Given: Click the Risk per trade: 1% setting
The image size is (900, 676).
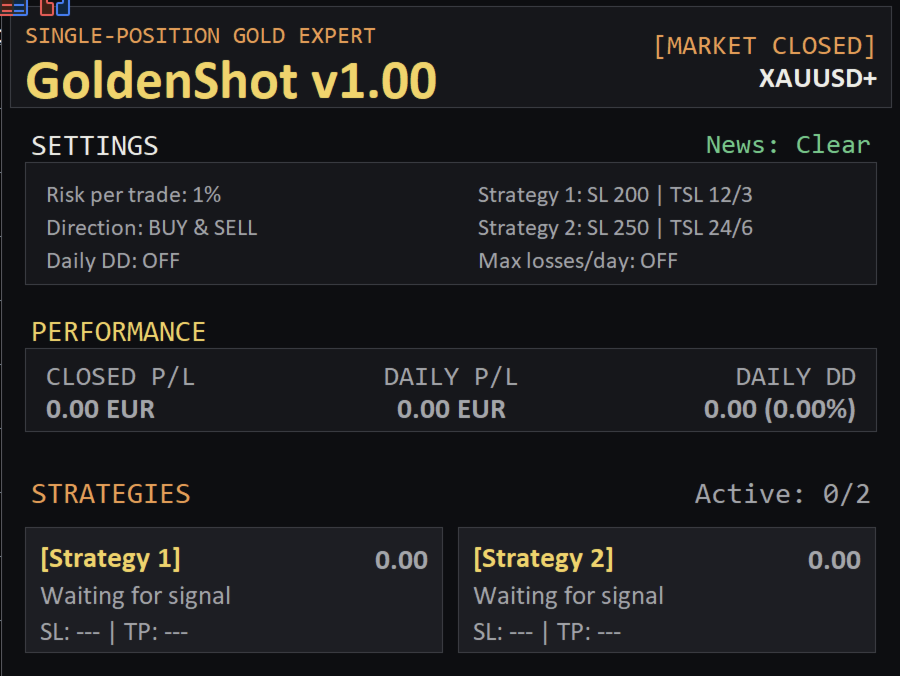Looking at the screenshot, I should click(x=134, y=195).
